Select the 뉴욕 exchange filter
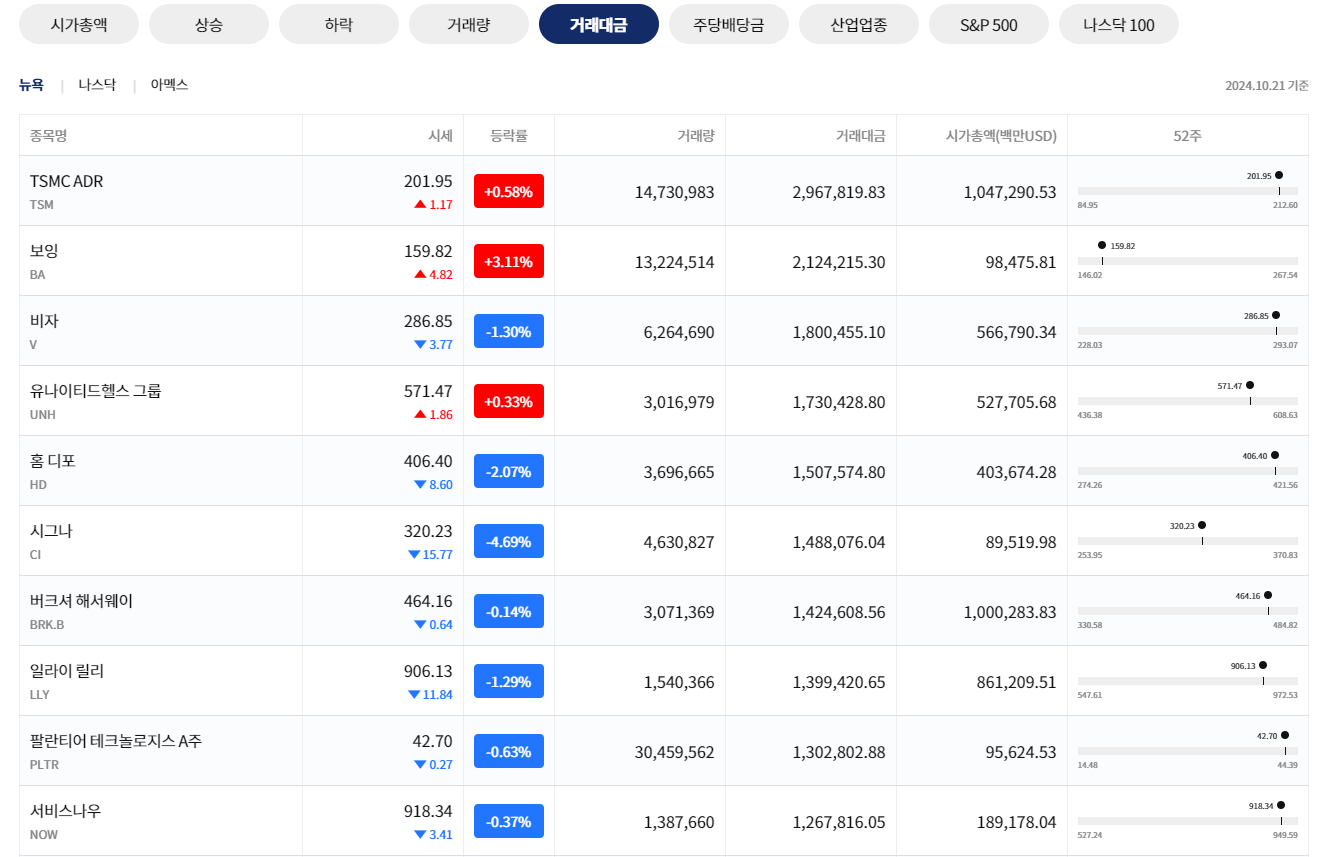 [x=31, y=85]
